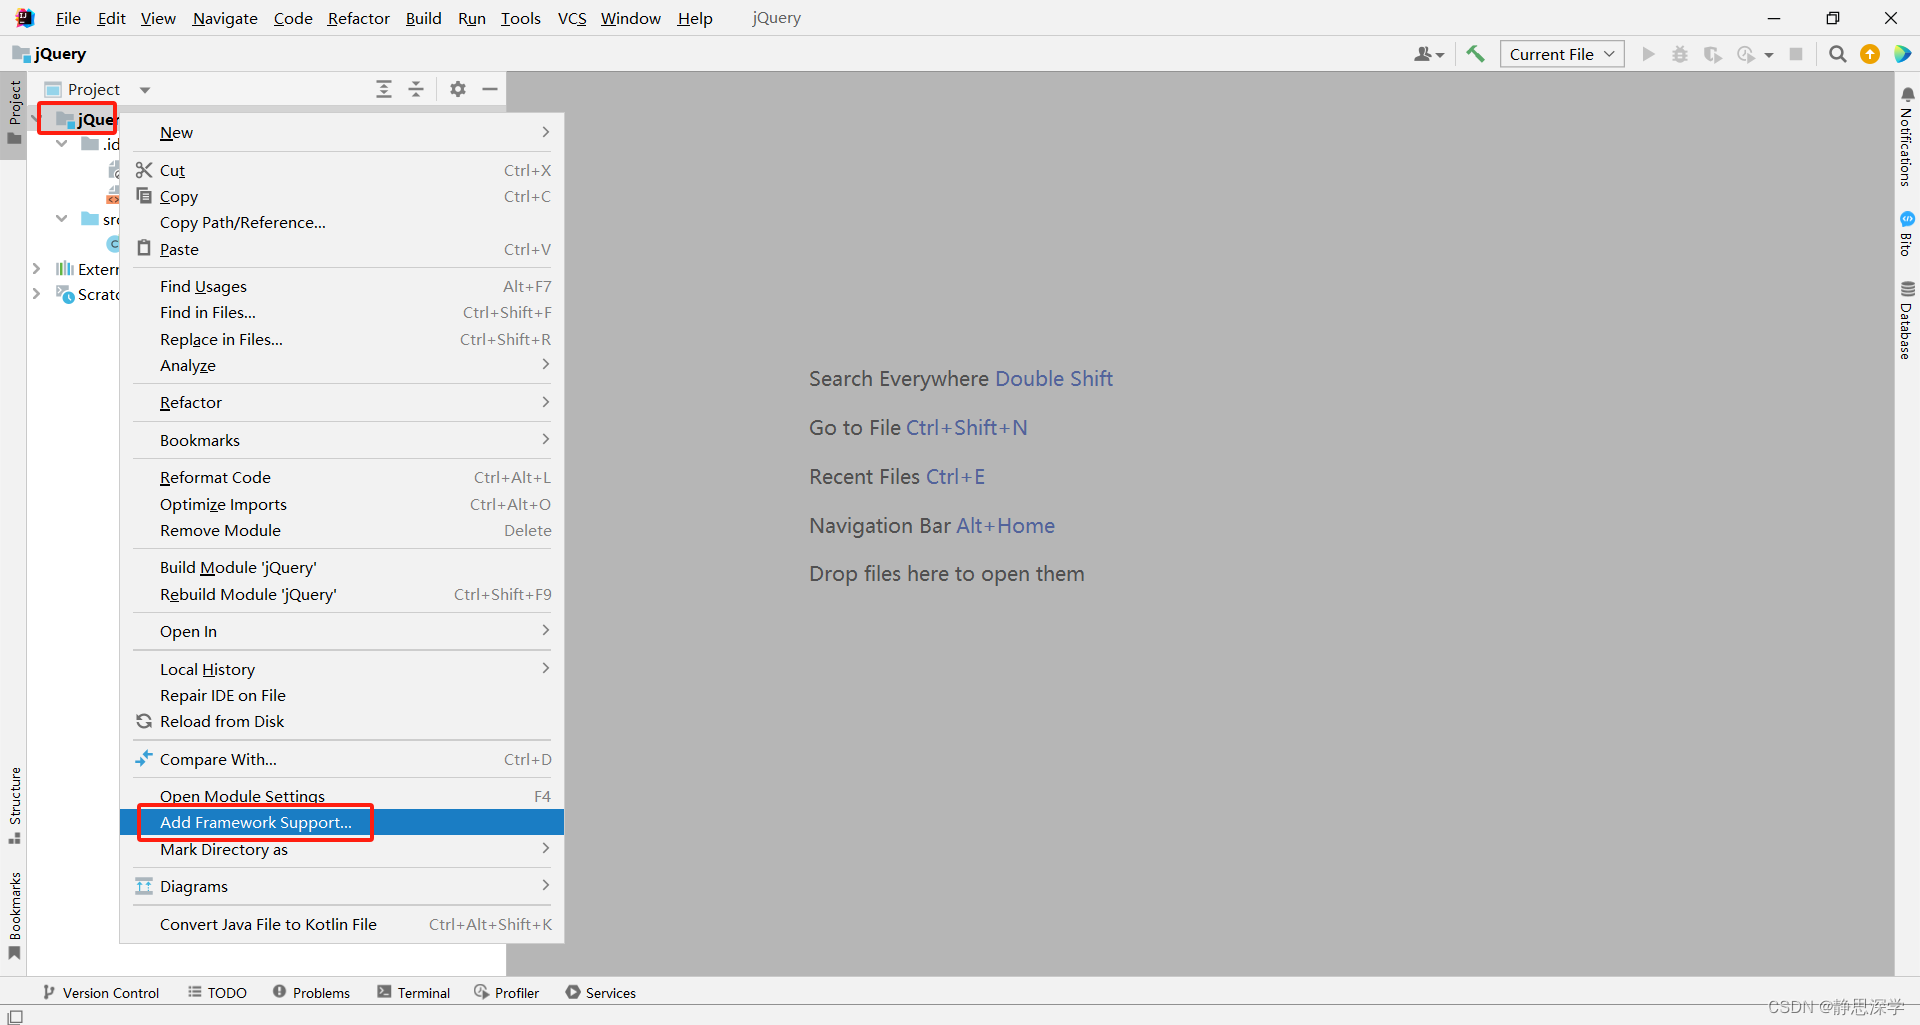This screenshot has width=1920, height=1025.
Task: Open the Problems tool tab
Action: tap(312, 992)
